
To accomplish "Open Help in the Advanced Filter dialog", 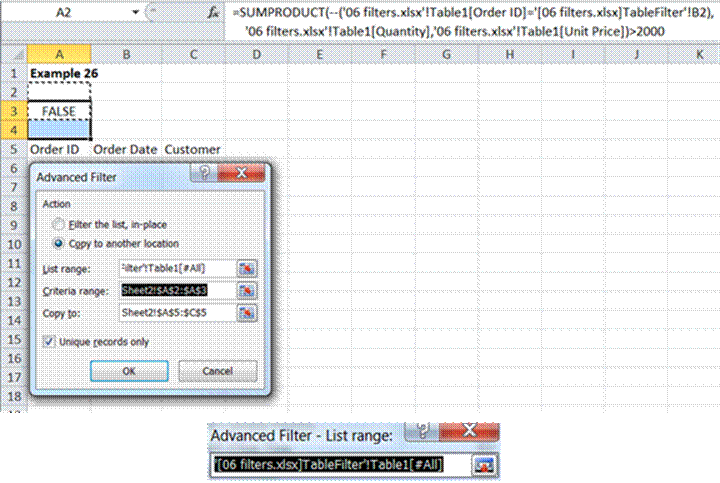I will pos(203,176).
